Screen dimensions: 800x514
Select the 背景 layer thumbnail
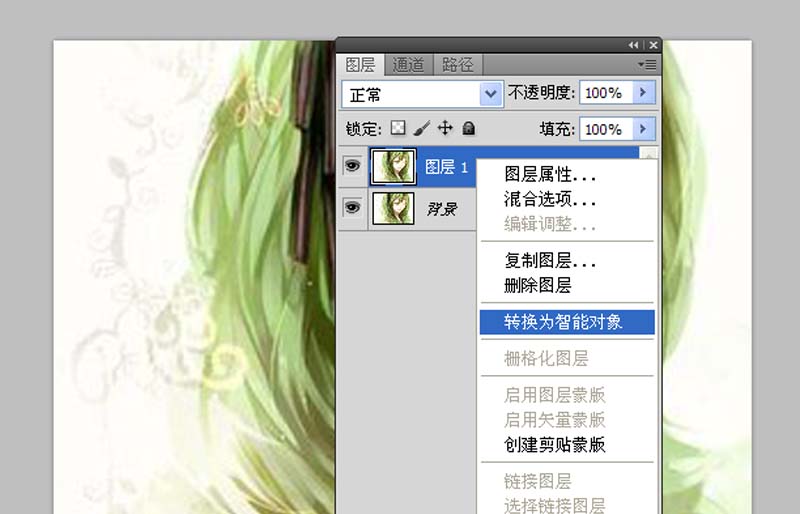[x=393, y=208]
